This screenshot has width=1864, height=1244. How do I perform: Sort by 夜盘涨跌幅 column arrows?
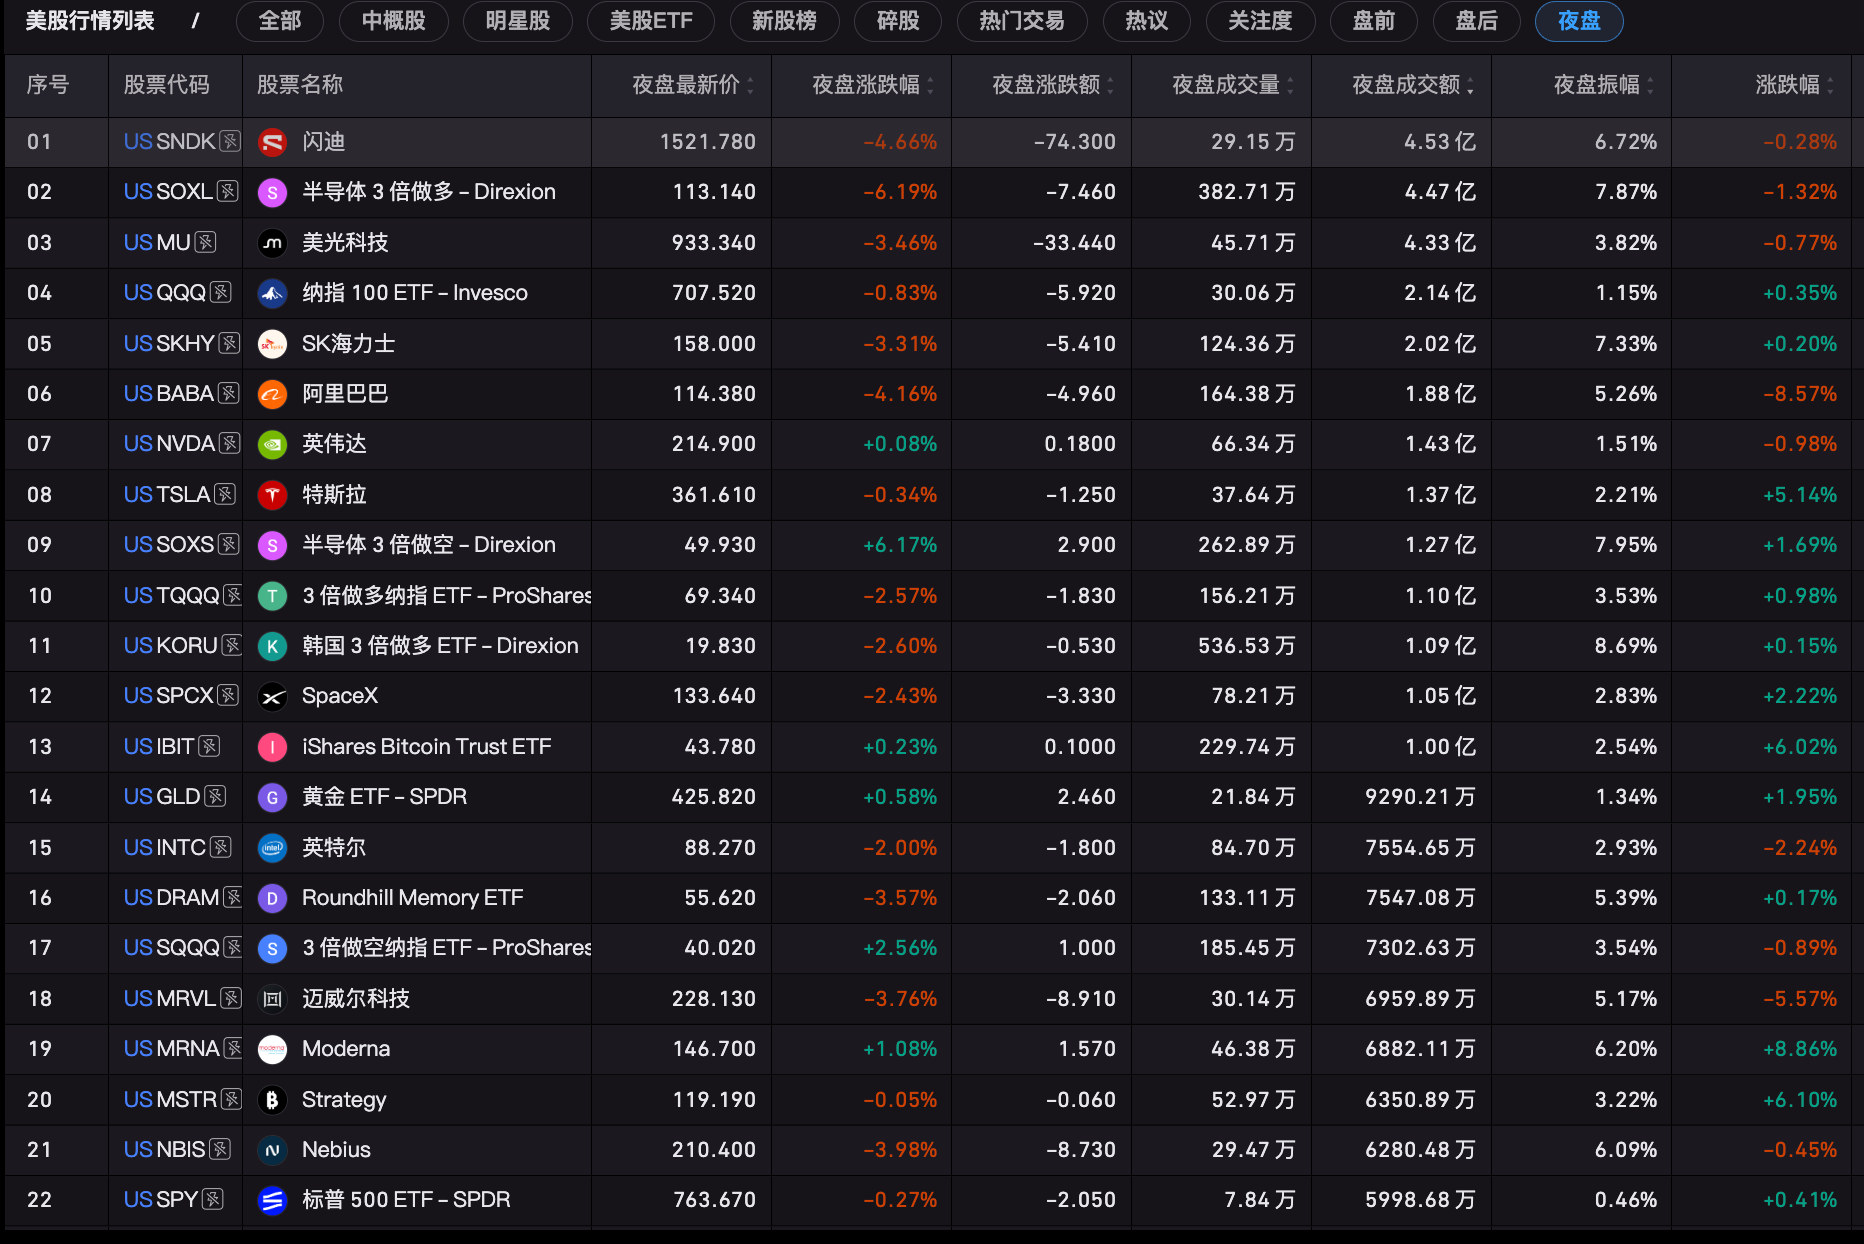(x=930, y=86)
